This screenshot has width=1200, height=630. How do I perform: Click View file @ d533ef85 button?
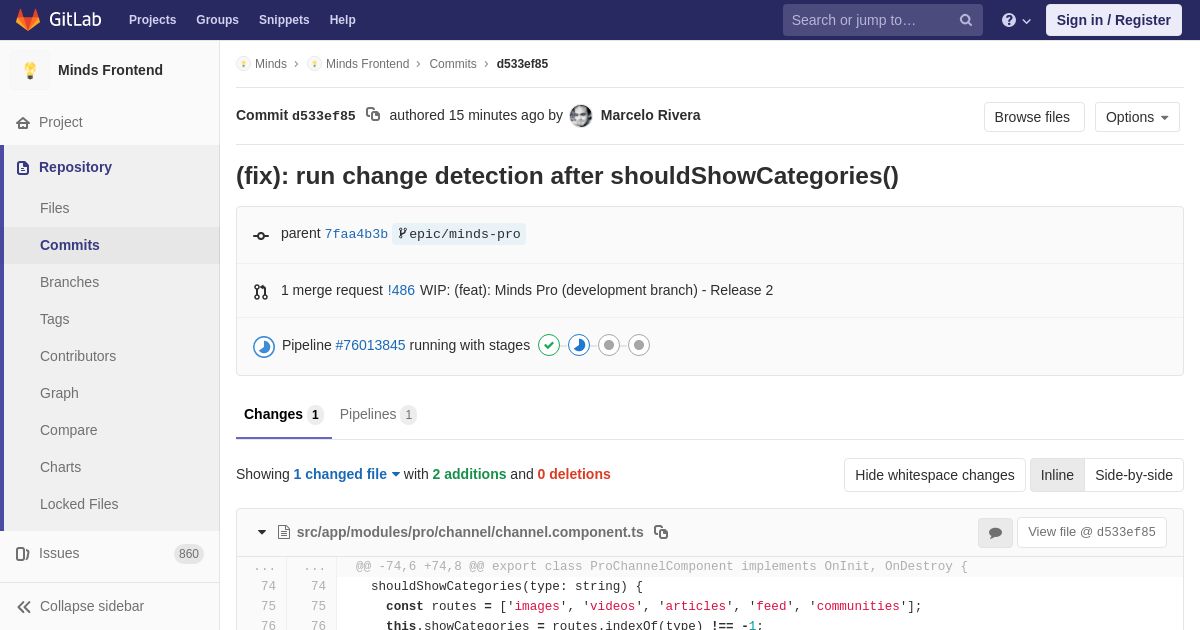(x=1092, y=532)
